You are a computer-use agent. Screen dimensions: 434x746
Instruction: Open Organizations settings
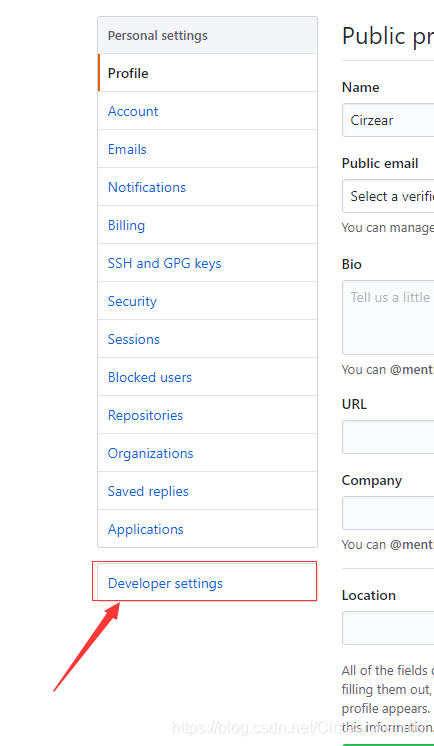pos(207,453)
